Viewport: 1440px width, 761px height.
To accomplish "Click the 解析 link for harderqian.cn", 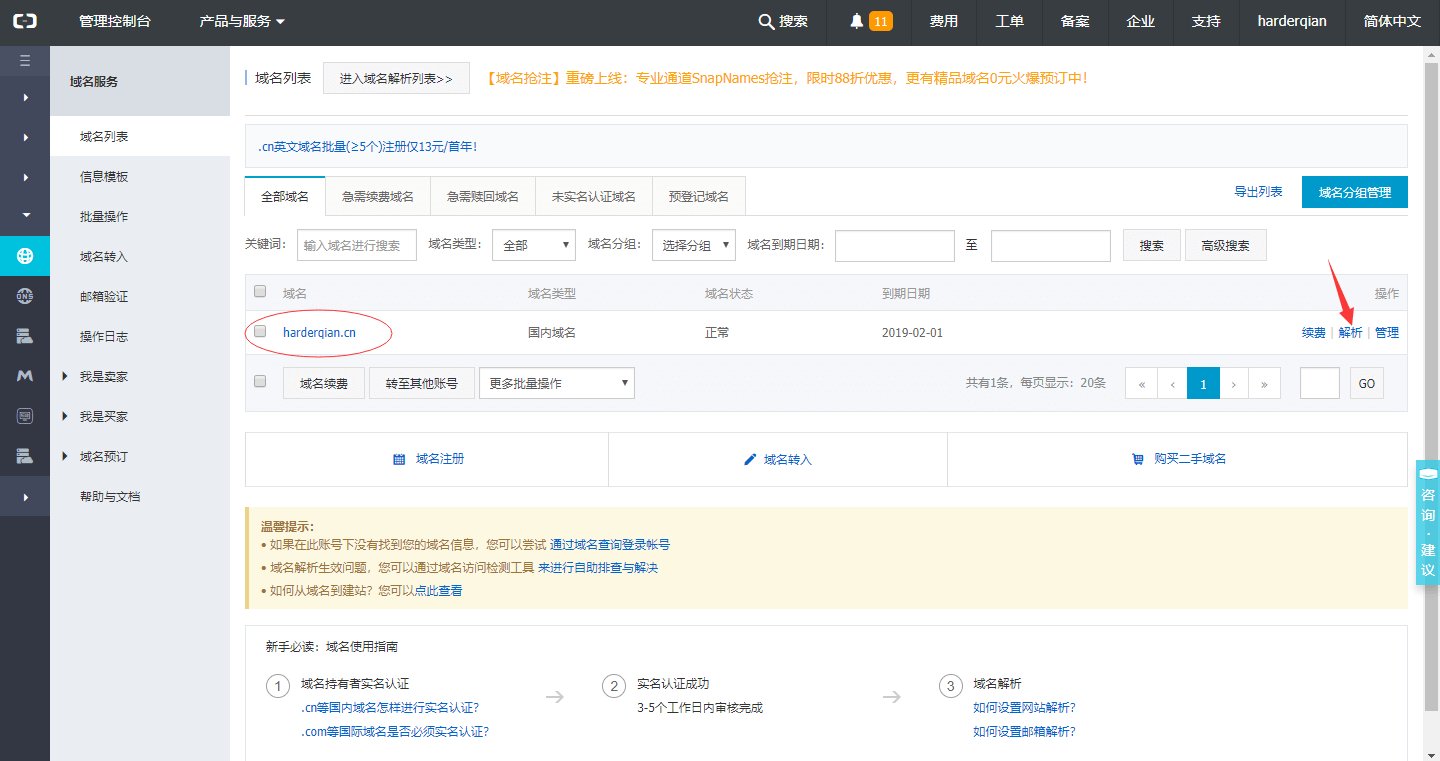I will [x=1351, y=332].
